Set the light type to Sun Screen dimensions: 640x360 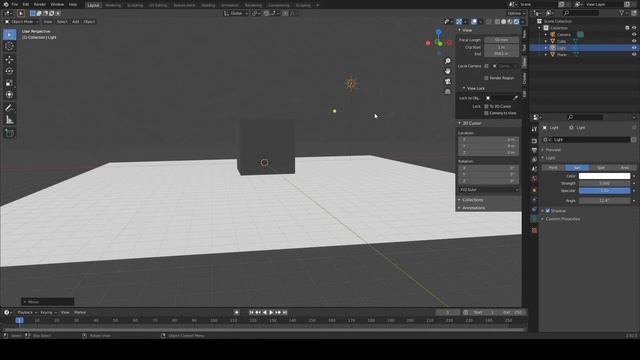click(x=577, y=168)
